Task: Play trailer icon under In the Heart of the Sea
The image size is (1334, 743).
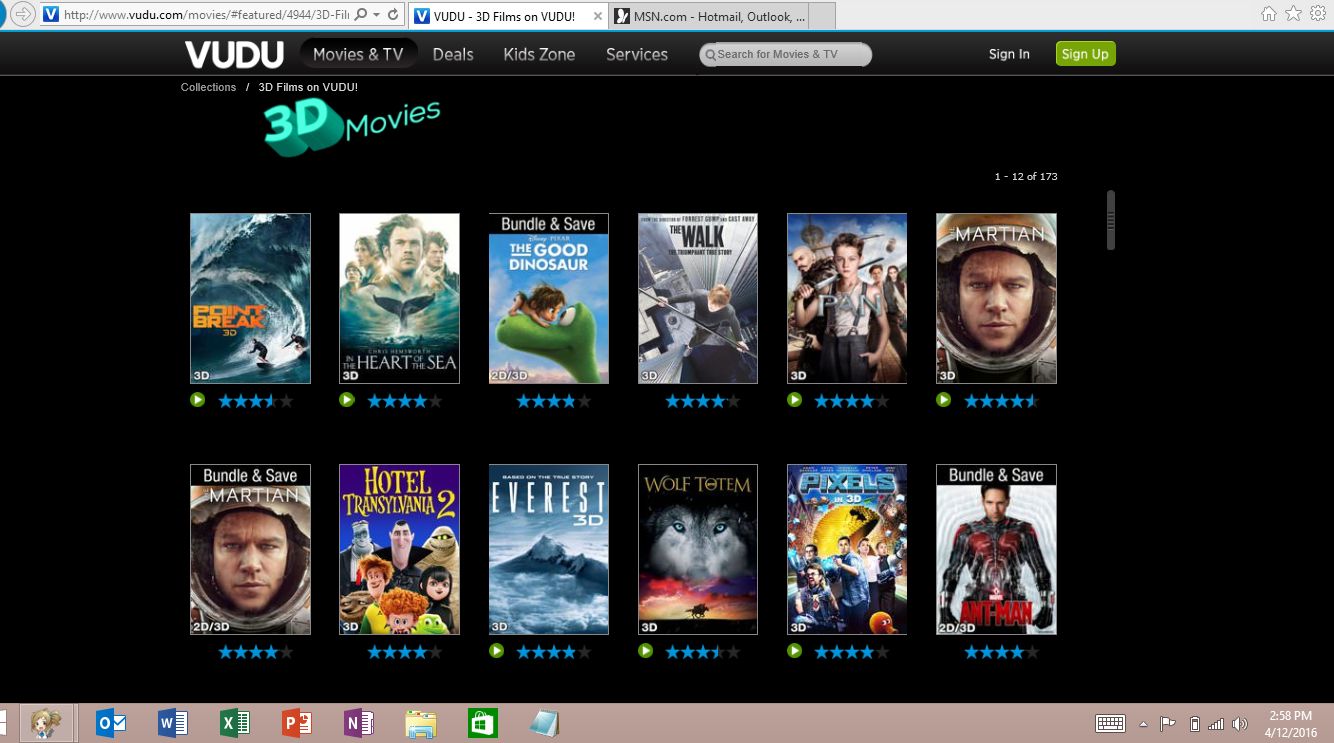Action: click(347, 400)
